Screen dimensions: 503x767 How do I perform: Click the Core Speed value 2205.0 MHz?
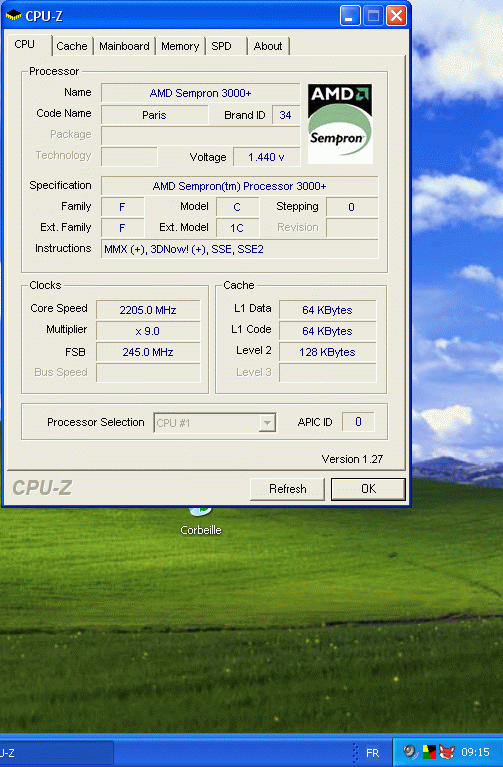point(148,310)
